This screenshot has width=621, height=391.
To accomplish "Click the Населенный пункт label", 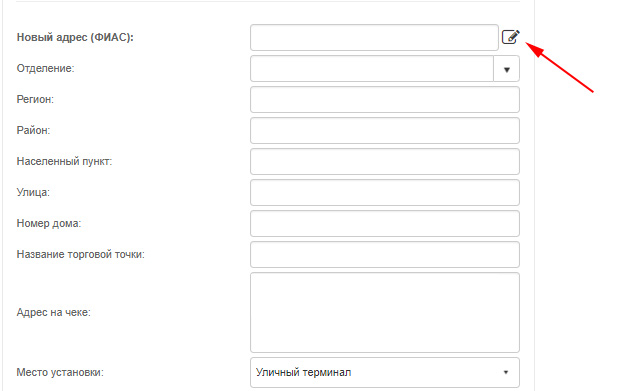I will (64, 162).
